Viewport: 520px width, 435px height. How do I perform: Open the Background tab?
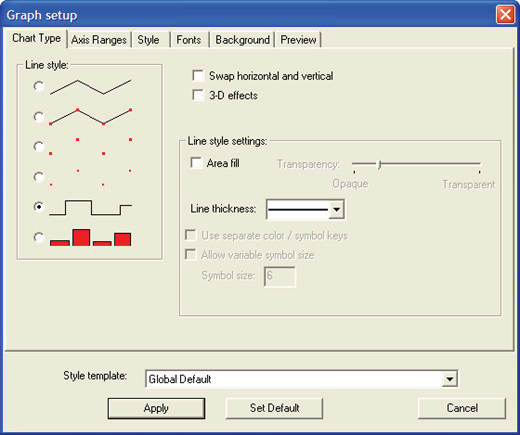(x=242, y=40)
